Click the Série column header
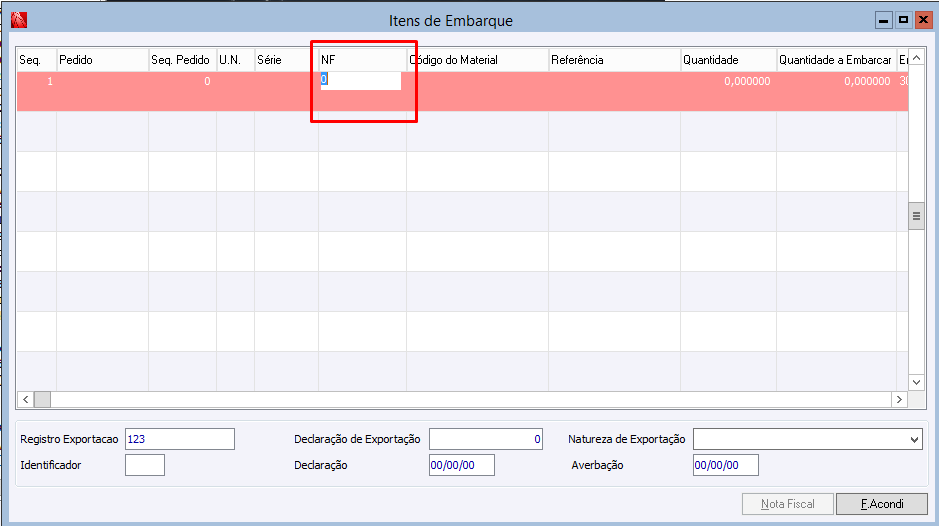This screenshot has width=939, height=526. click(286, 60)
